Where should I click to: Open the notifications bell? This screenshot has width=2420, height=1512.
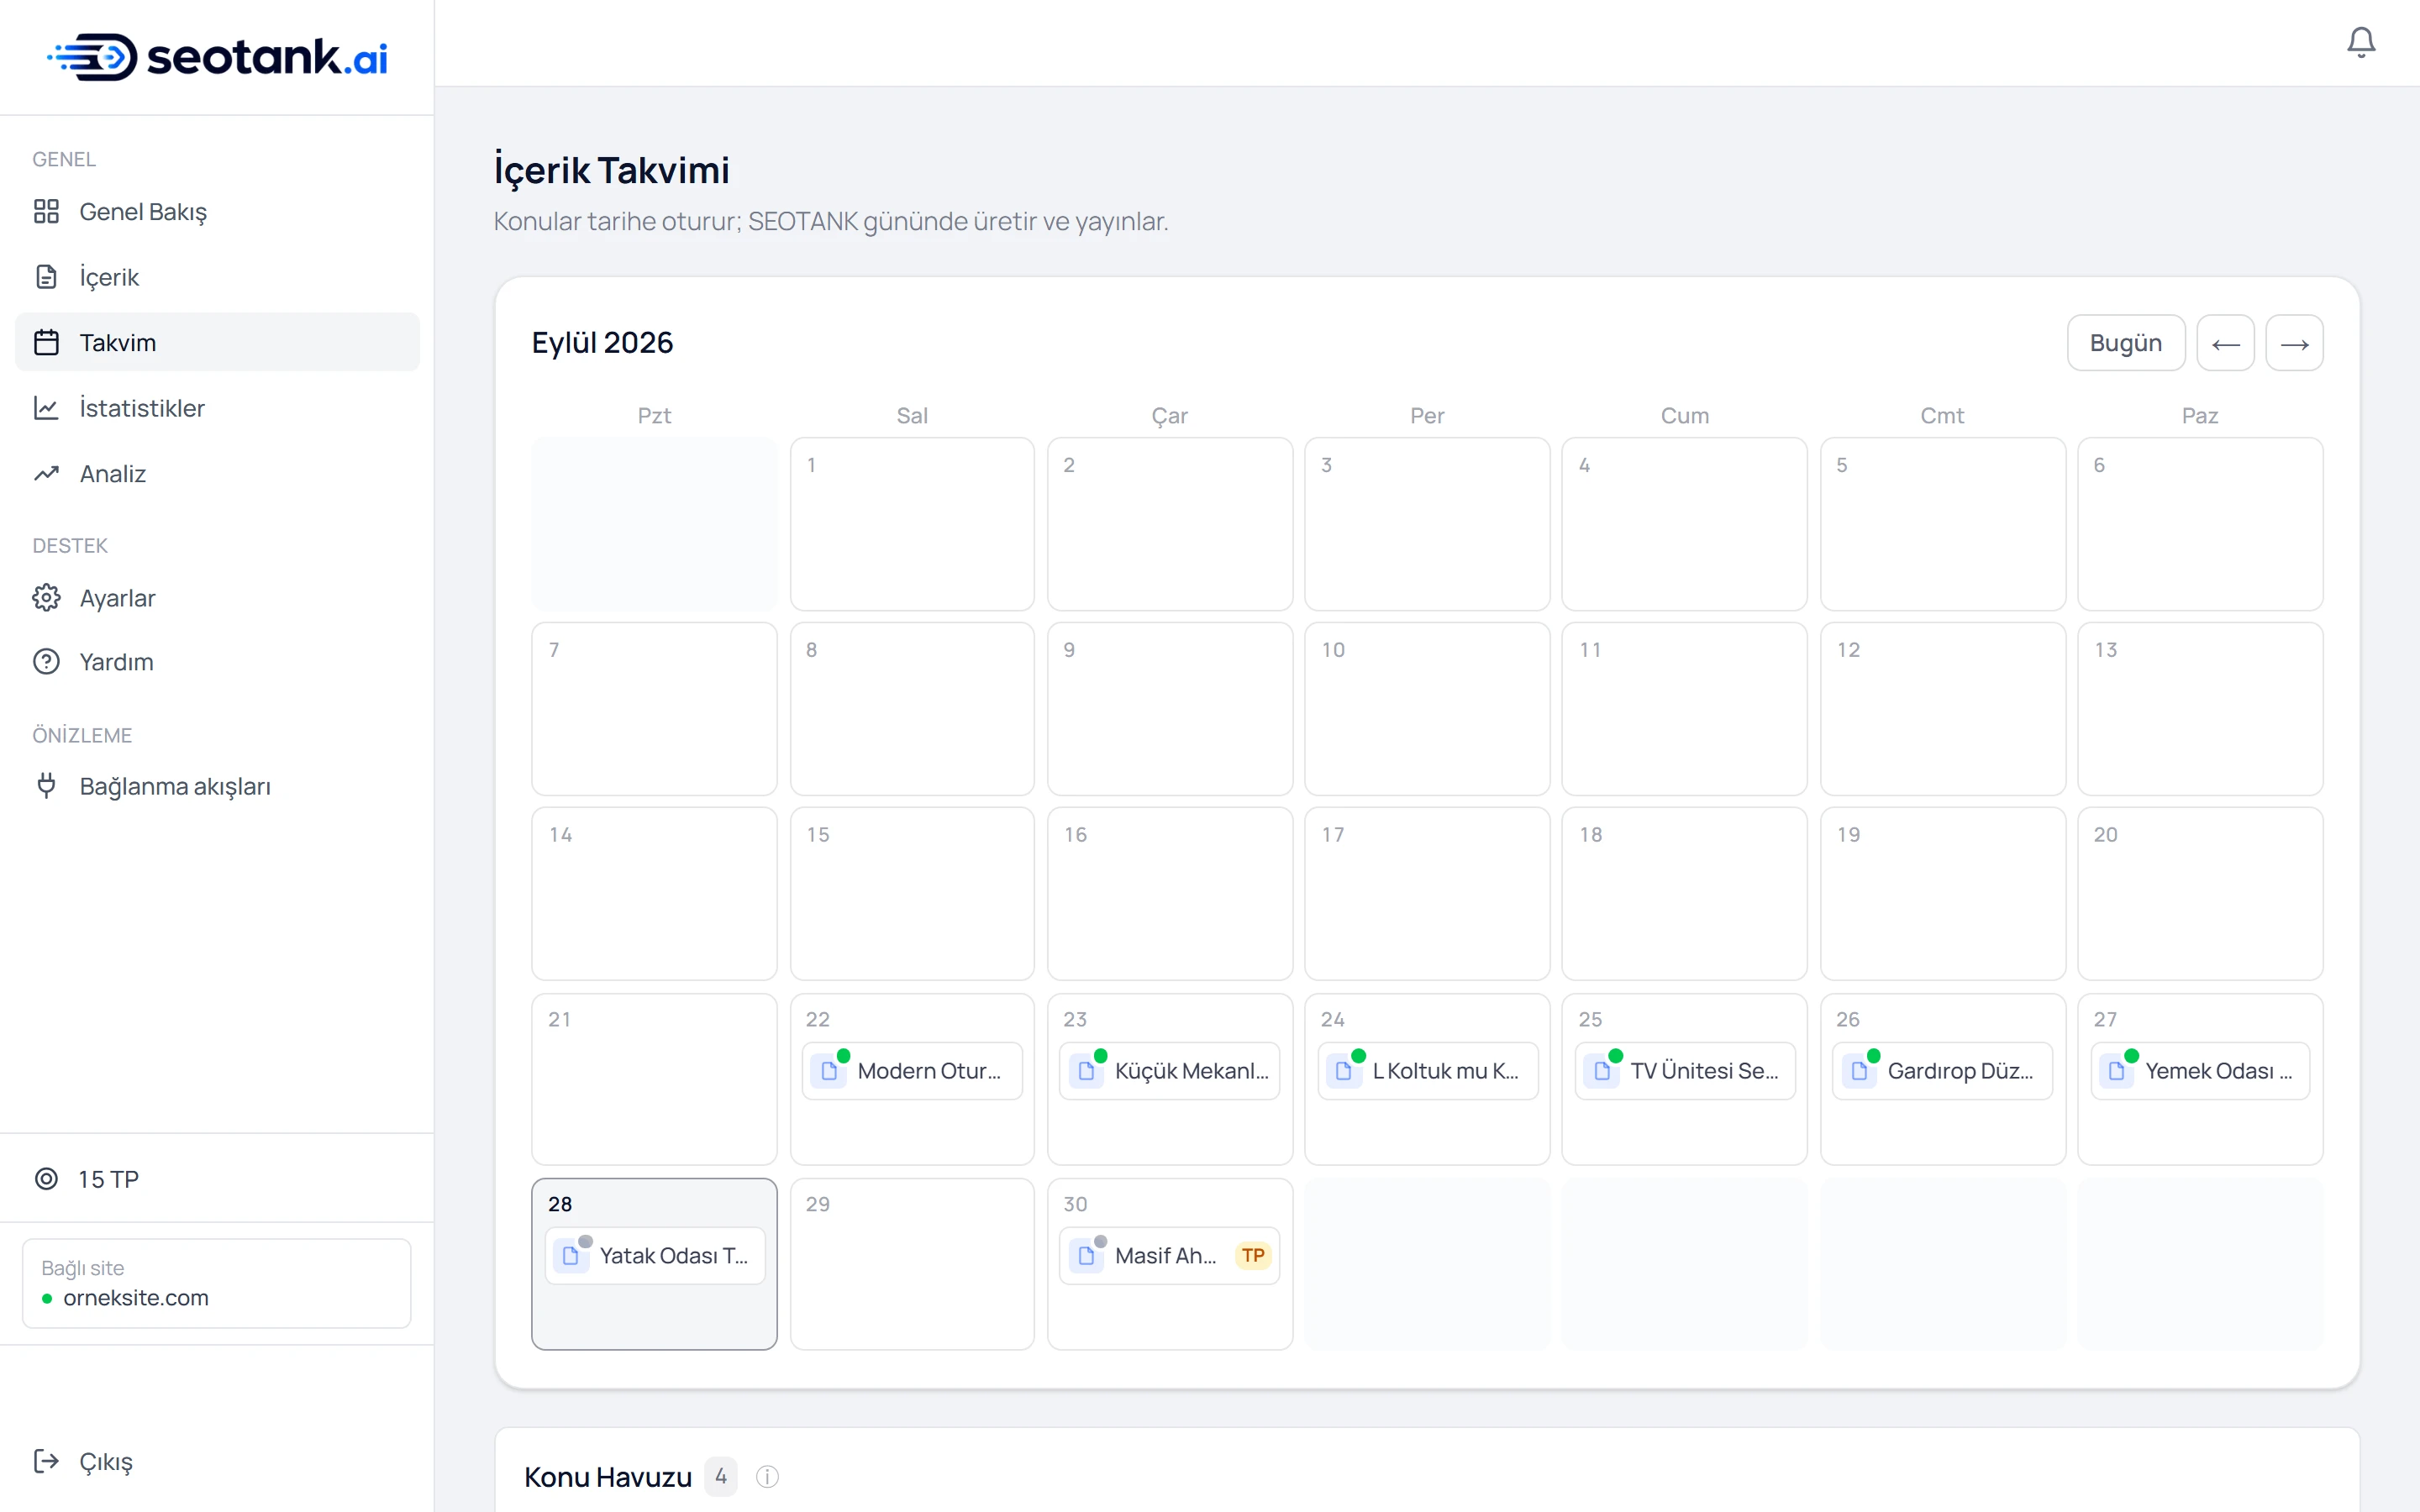(x=2360, y=42)
